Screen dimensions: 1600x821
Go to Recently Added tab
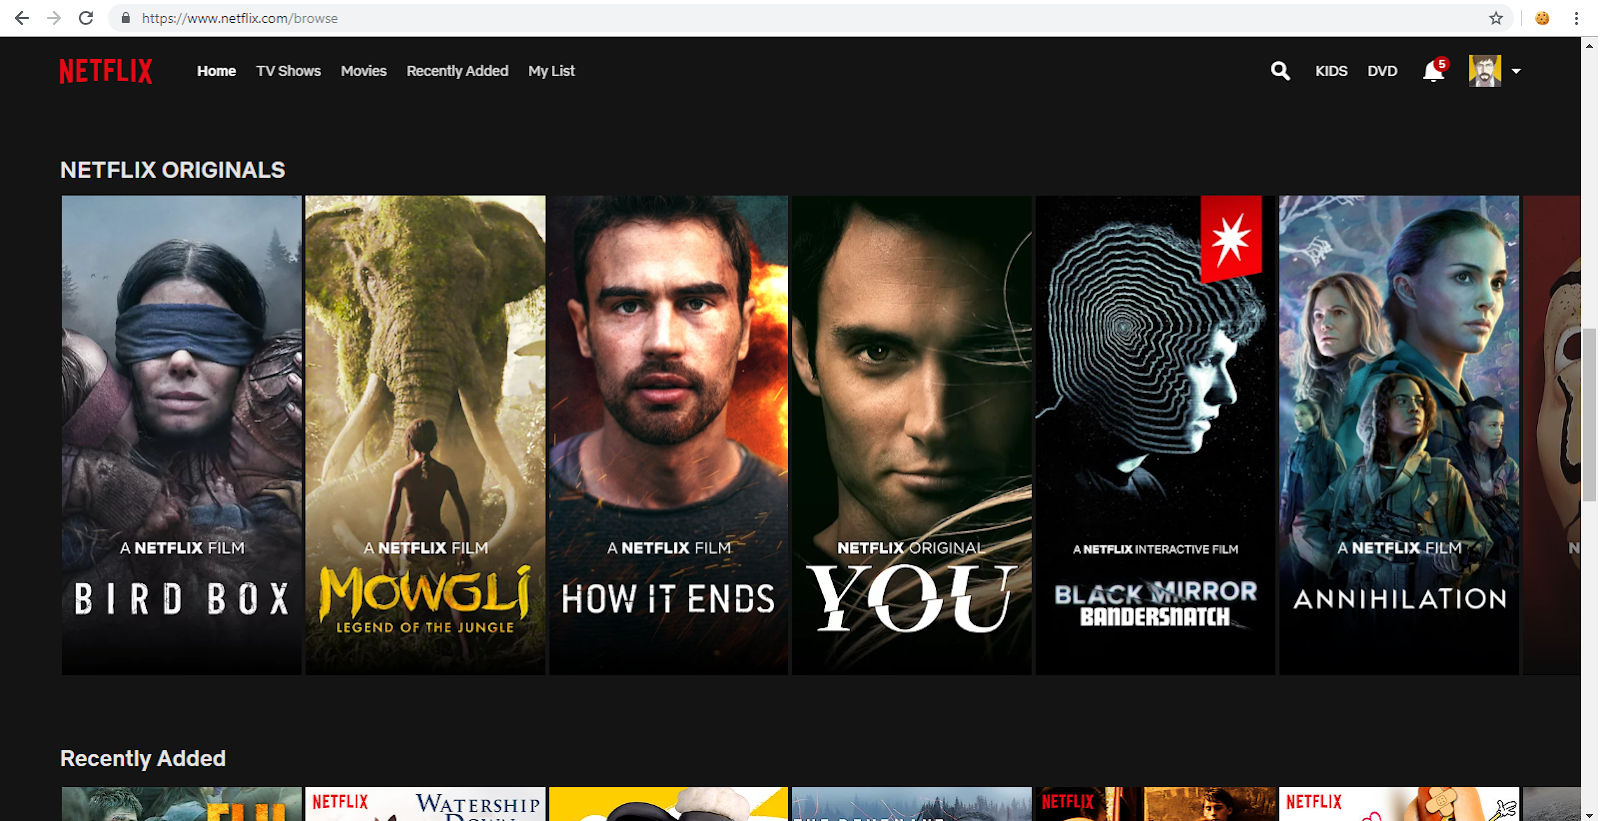click(457, 71)
